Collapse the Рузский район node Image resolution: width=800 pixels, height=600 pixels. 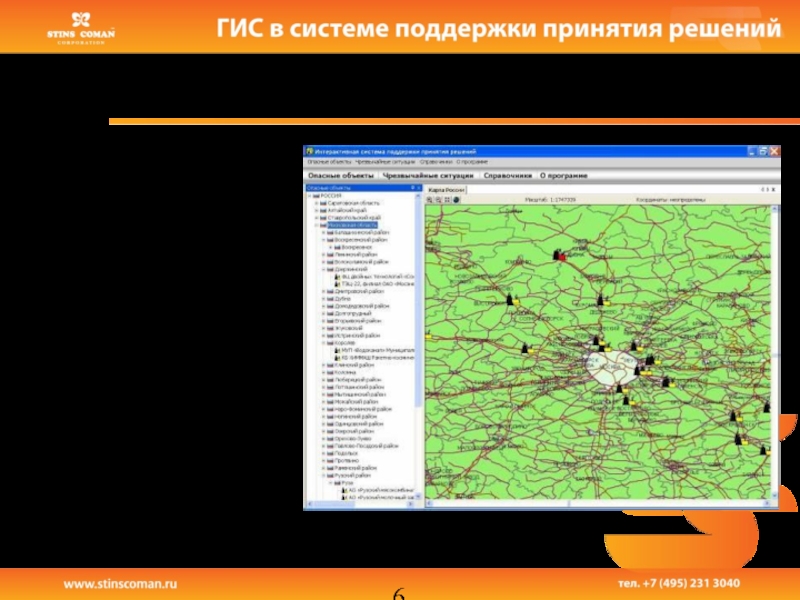(x=323, y=476)
